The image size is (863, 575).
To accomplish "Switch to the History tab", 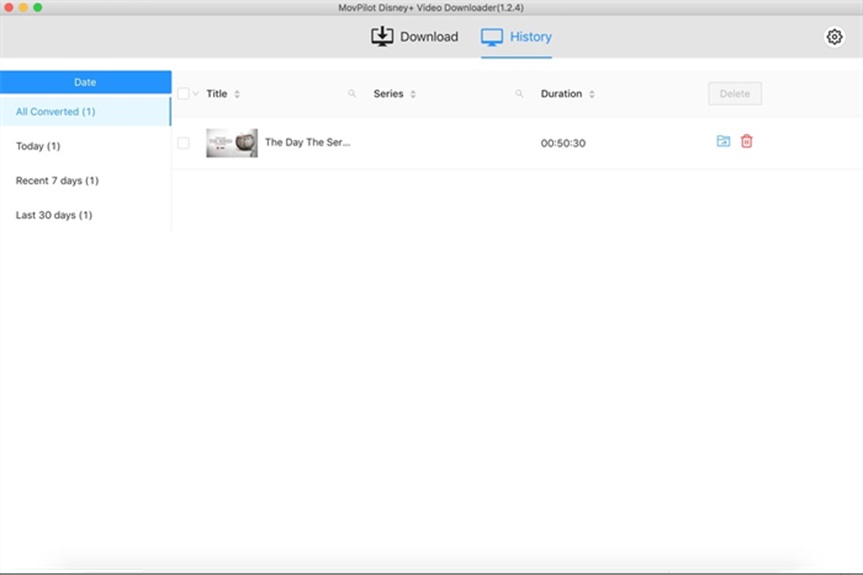I will 516,37.
